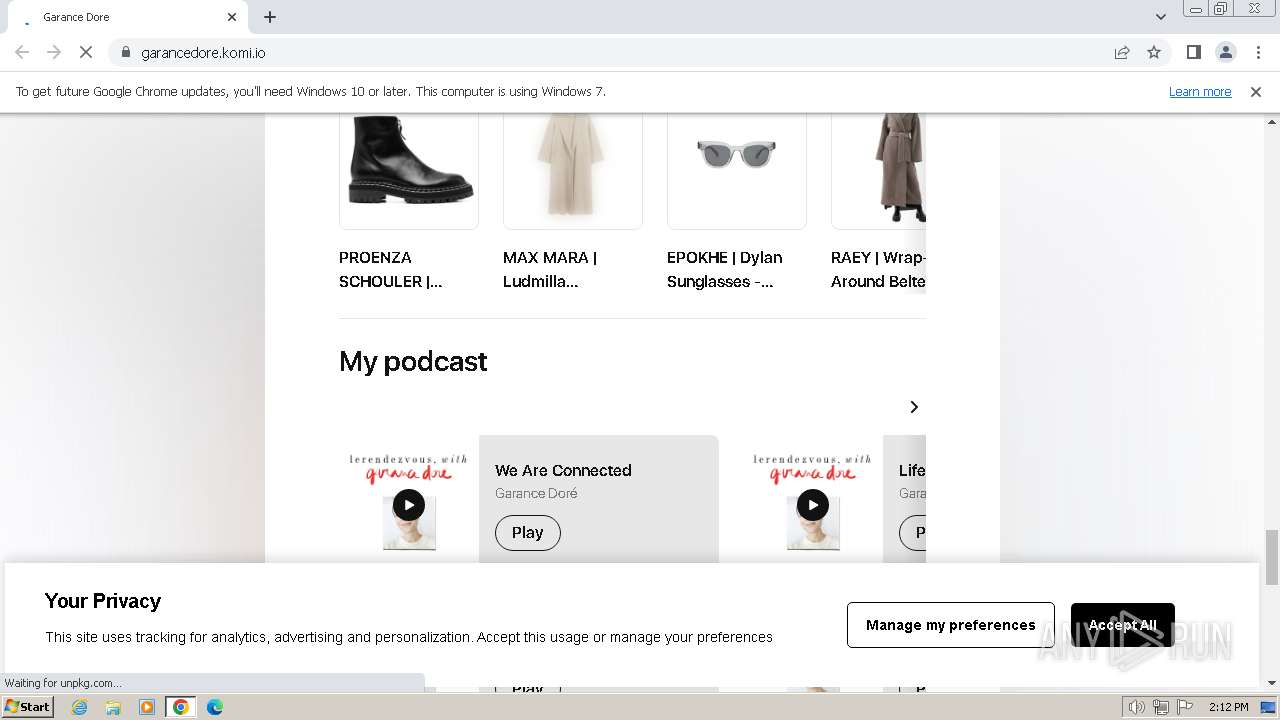Open the media player from the taskbar
The width and height of the screenshot is (1280, 720).
pos(147,707)
